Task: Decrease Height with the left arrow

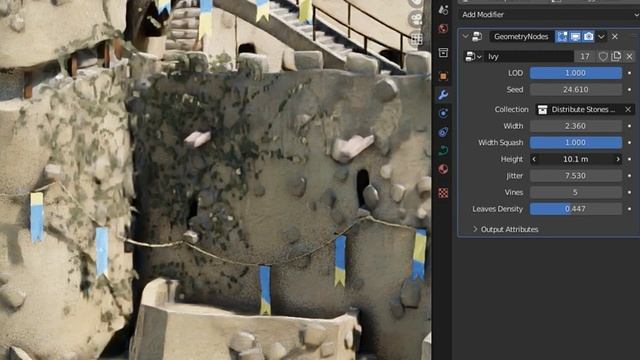Action: (x=534, y=159)
